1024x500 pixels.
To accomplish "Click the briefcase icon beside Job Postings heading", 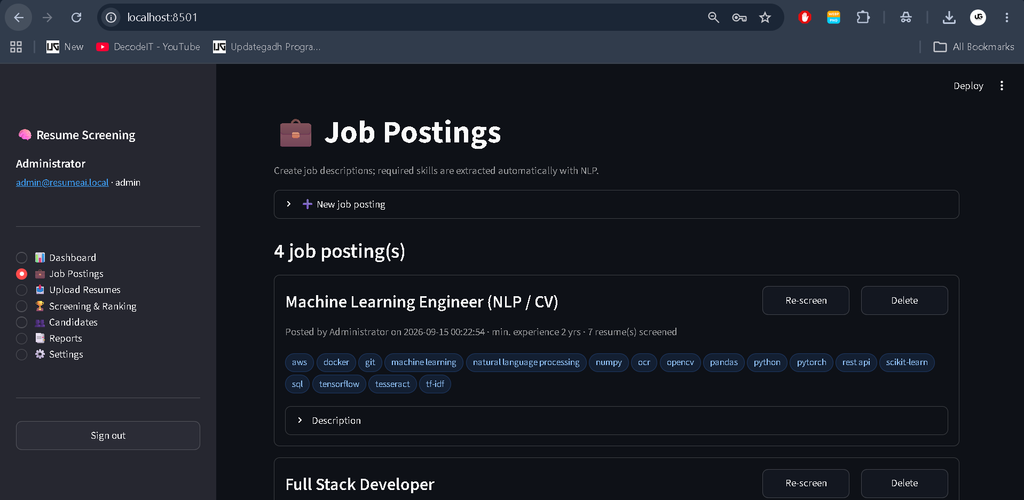I will [295, 133].
